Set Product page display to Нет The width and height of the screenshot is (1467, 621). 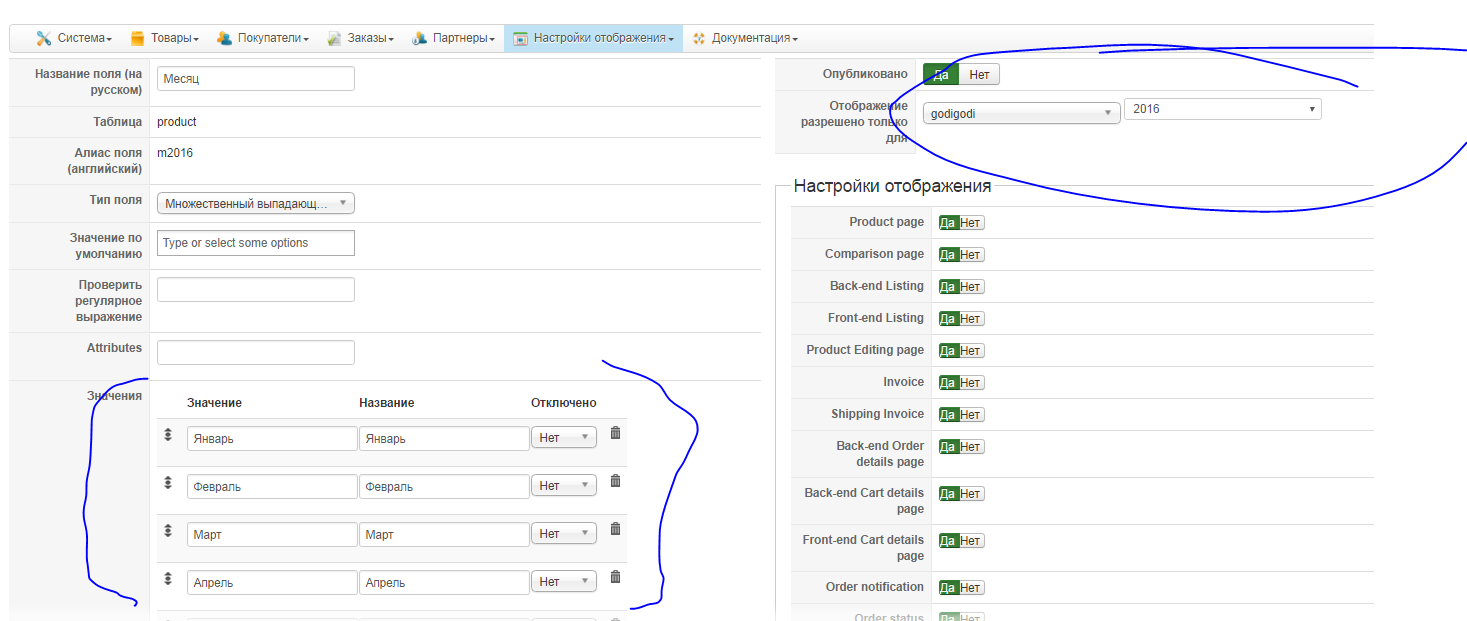coord(971,223)
